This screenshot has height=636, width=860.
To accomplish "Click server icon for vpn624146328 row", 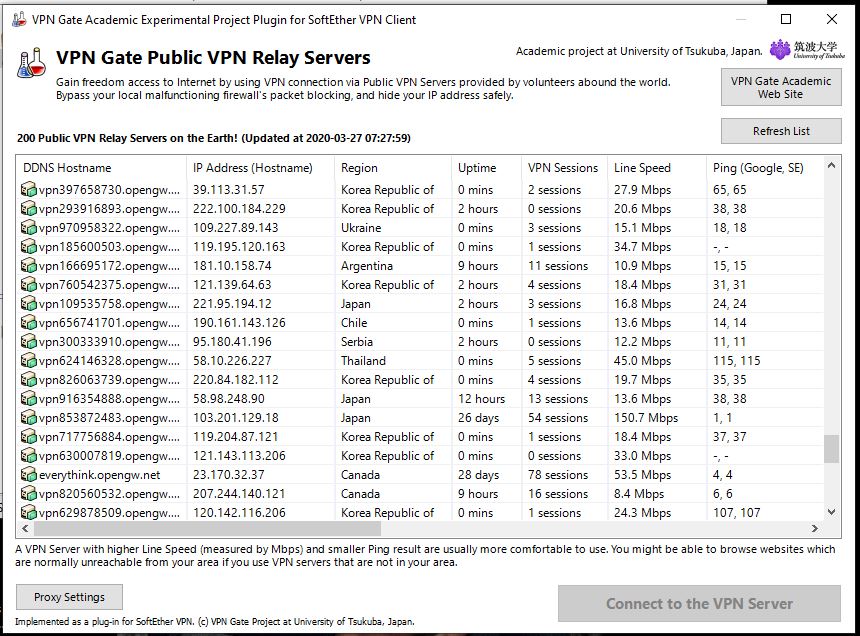I will coord(29,361).
